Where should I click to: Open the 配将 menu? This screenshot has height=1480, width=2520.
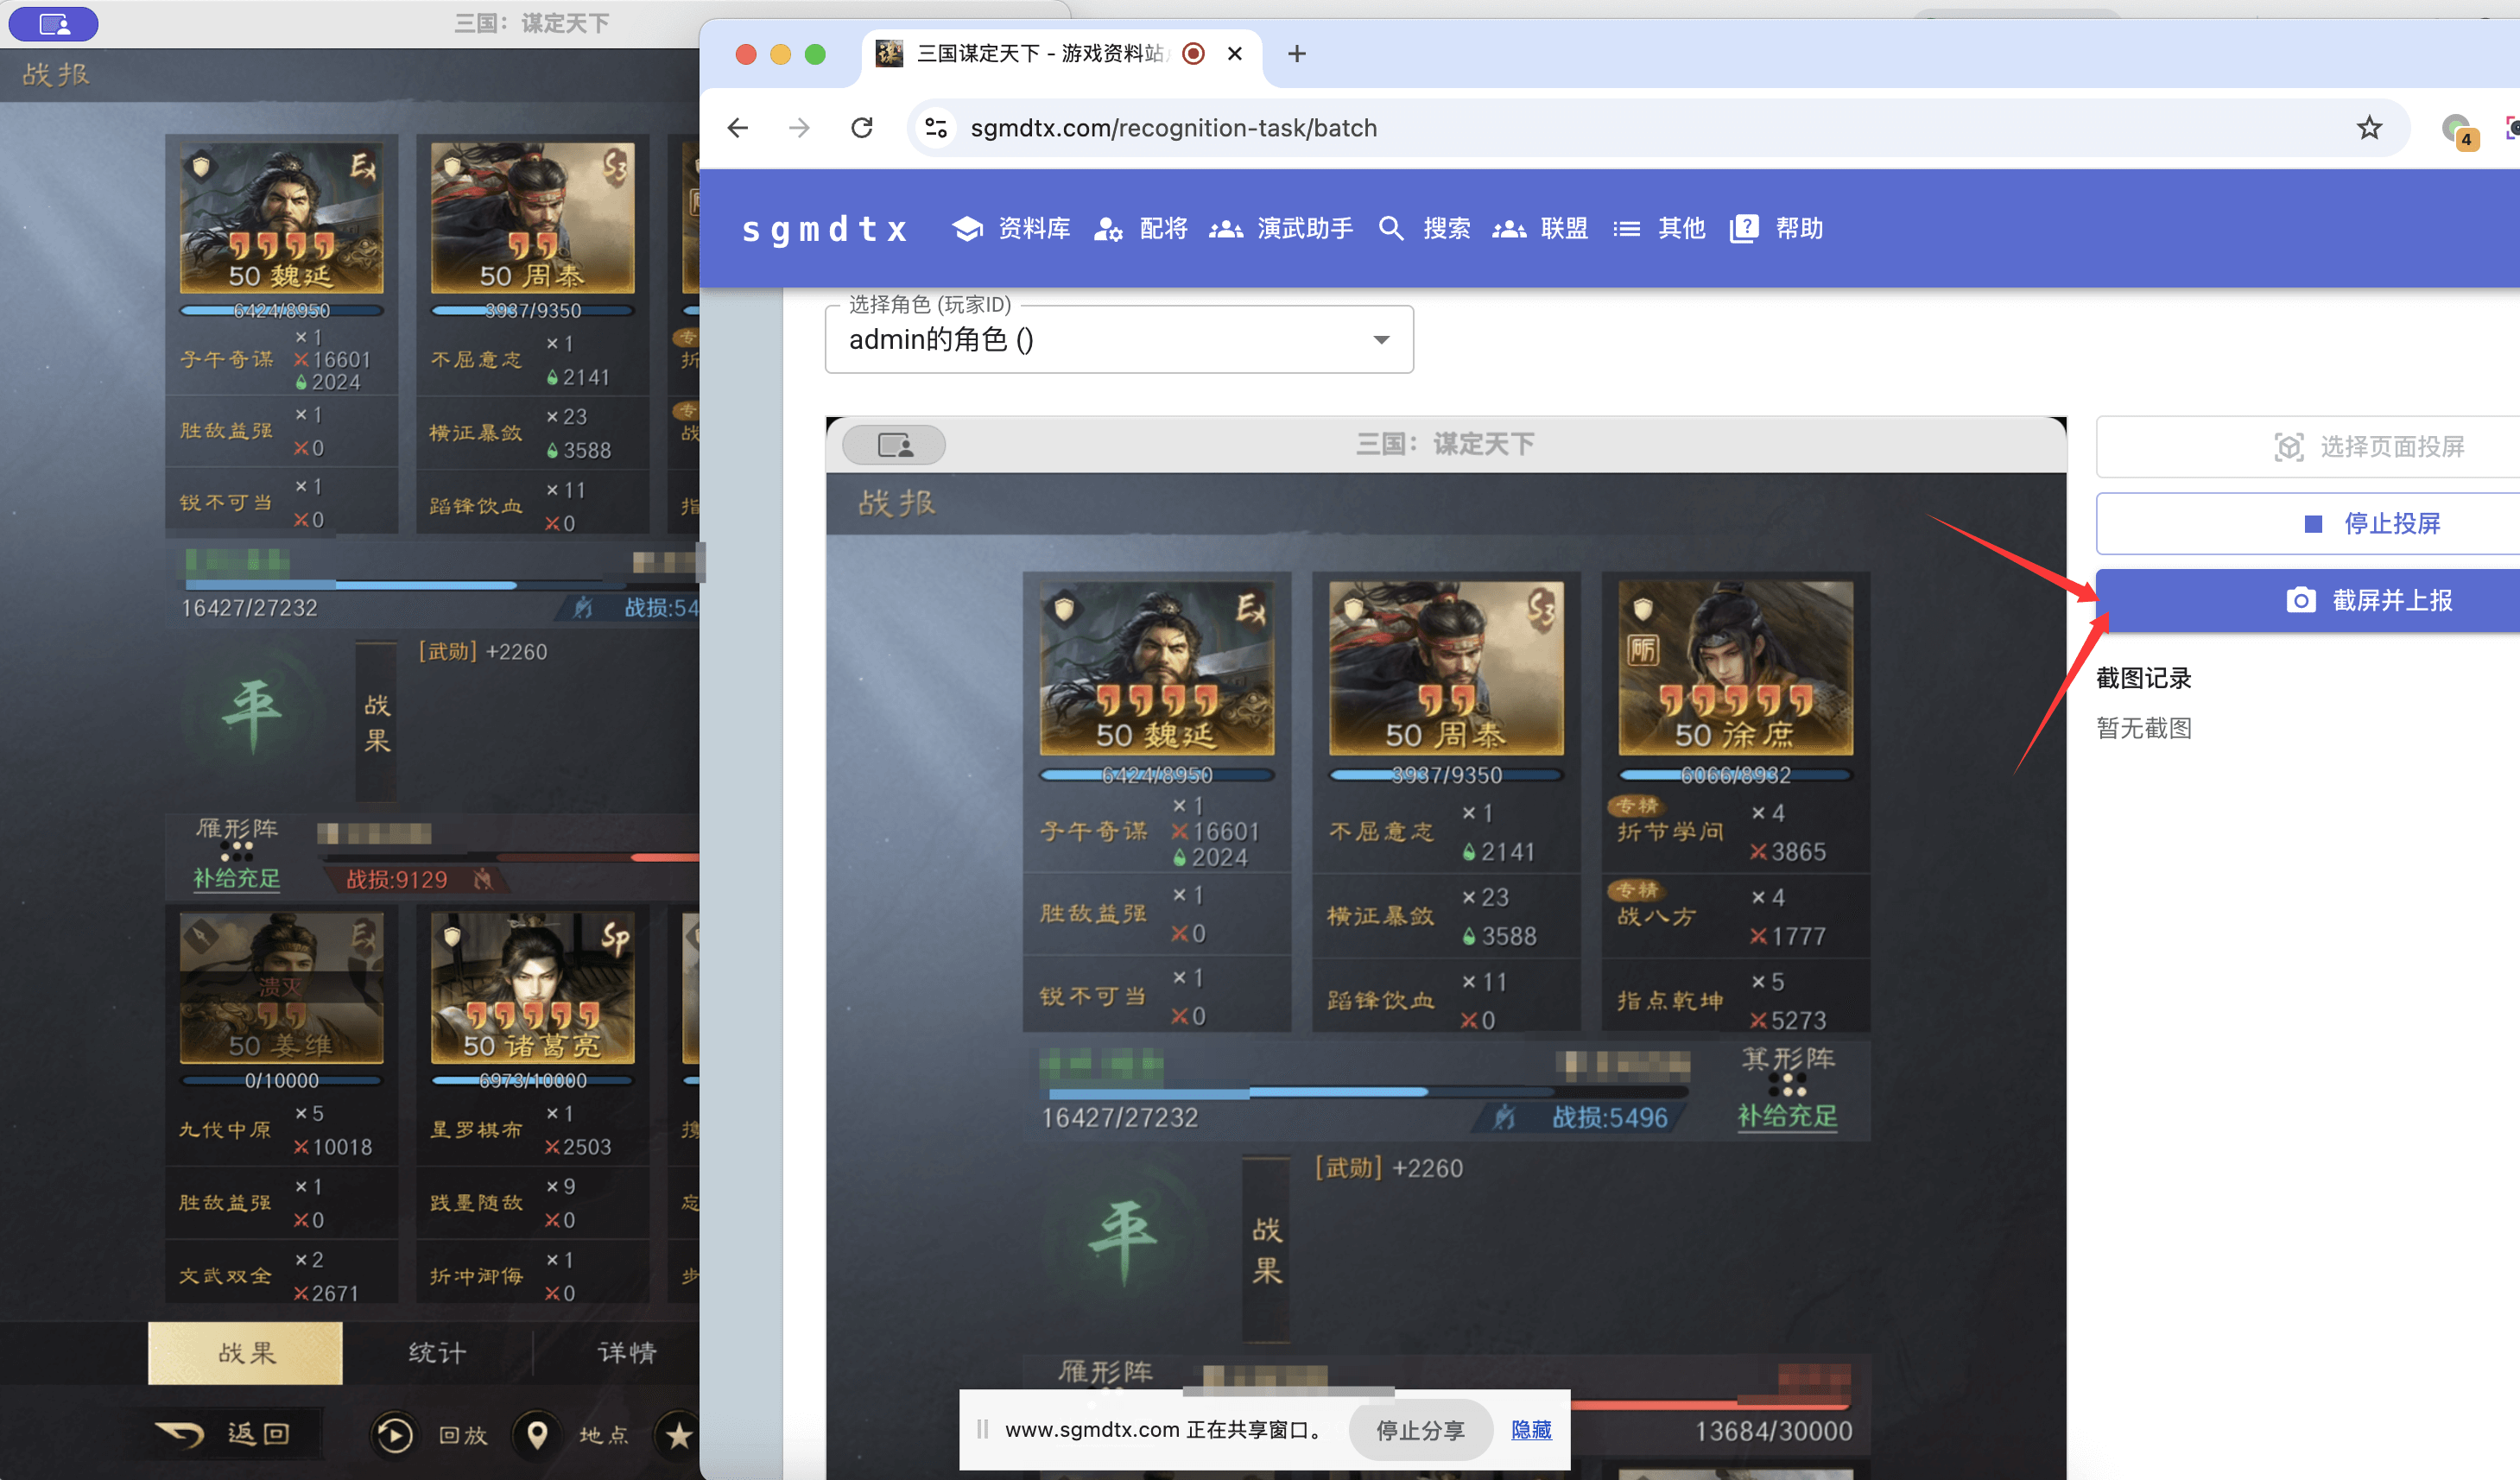(x=1141, y=228)
